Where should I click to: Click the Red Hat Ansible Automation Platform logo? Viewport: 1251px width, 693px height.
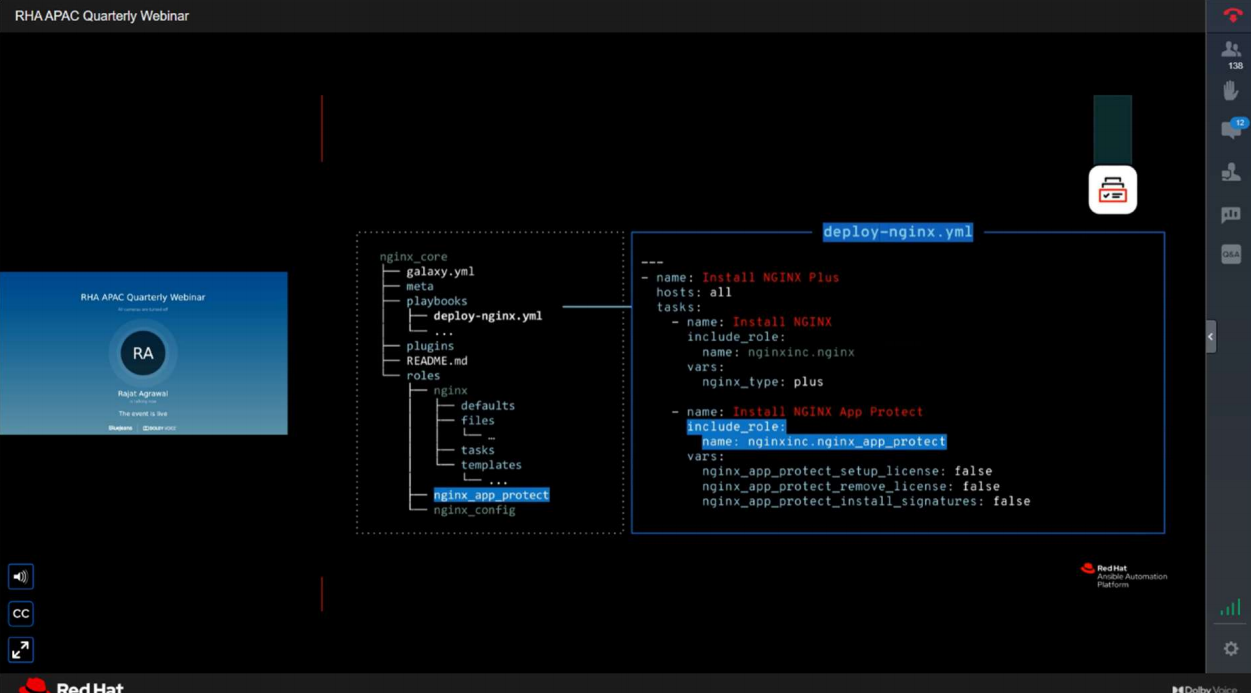[1124, 575]
